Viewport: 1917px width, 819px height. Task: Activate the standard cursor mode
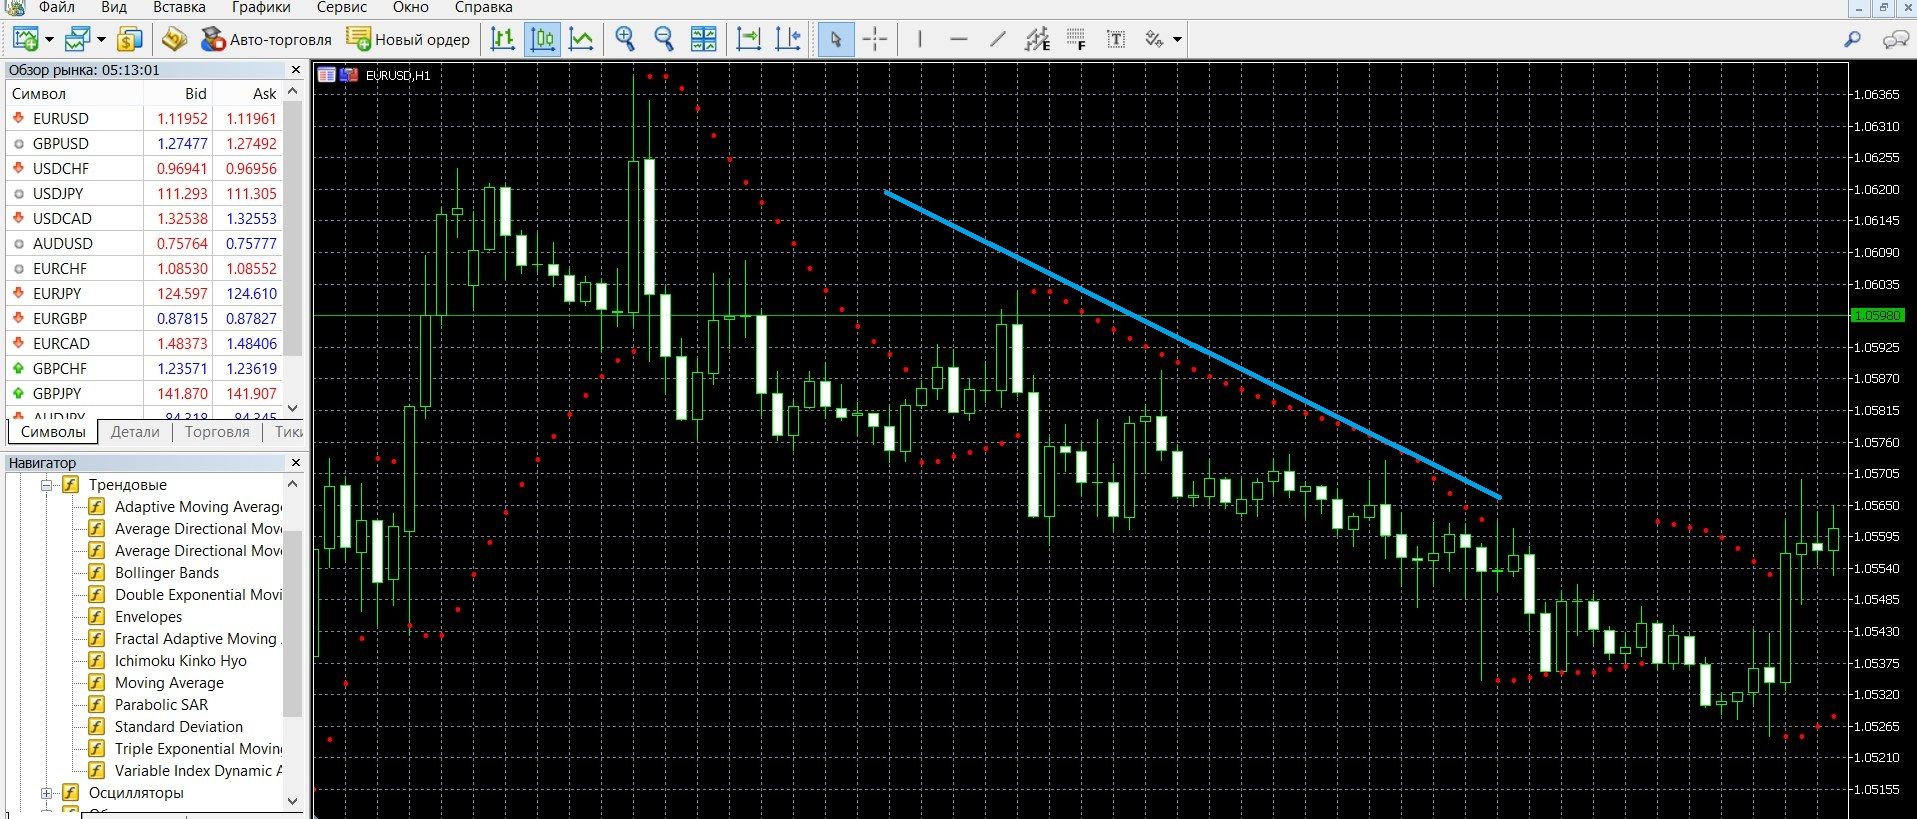[x=836, y=39]
